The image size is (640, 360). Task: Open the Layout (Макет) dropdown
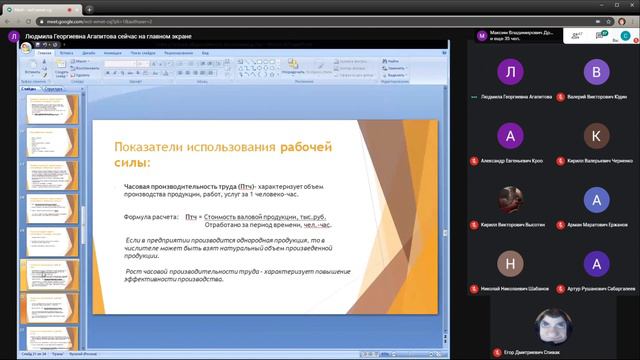(x=80, y=61)
